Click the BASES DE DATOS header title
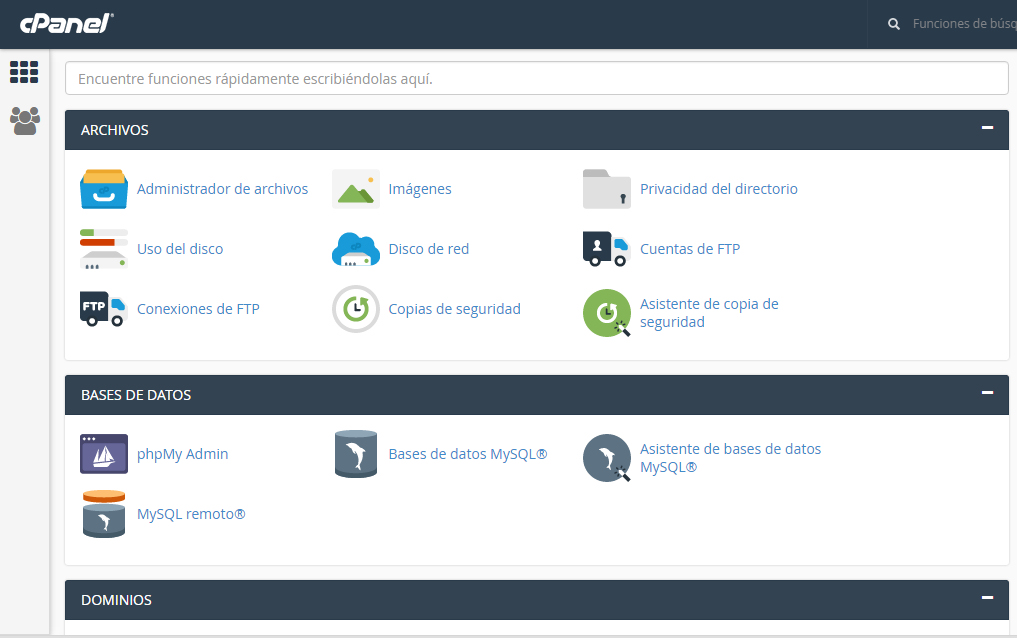This screenshot has height=638, width=1017. (136, 395)
